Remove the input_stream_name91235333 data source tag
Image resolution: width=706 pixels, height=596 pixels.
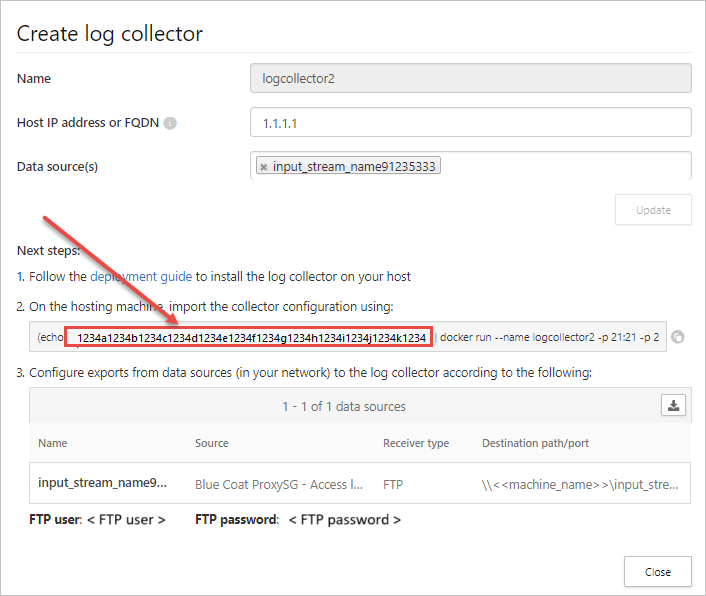263,167
